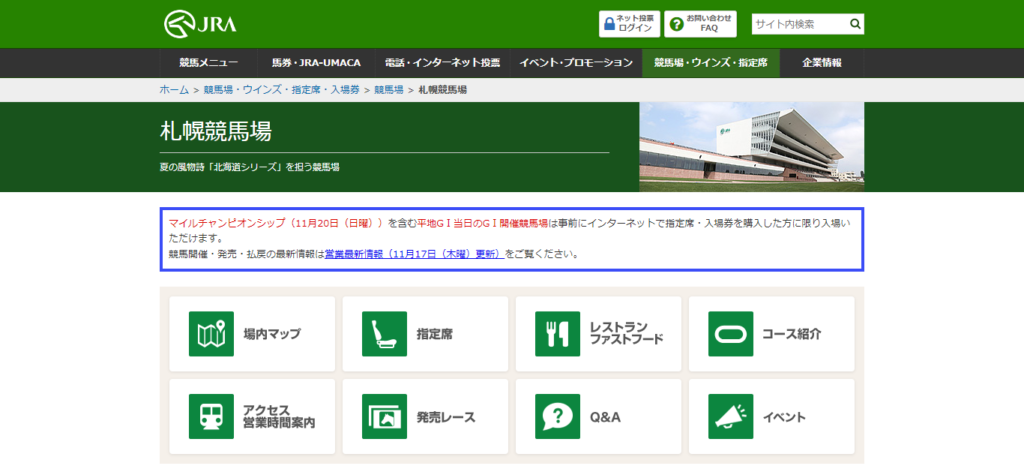Click the アクセス train icon
This screenshot has width=1024, height=469.
211,416
